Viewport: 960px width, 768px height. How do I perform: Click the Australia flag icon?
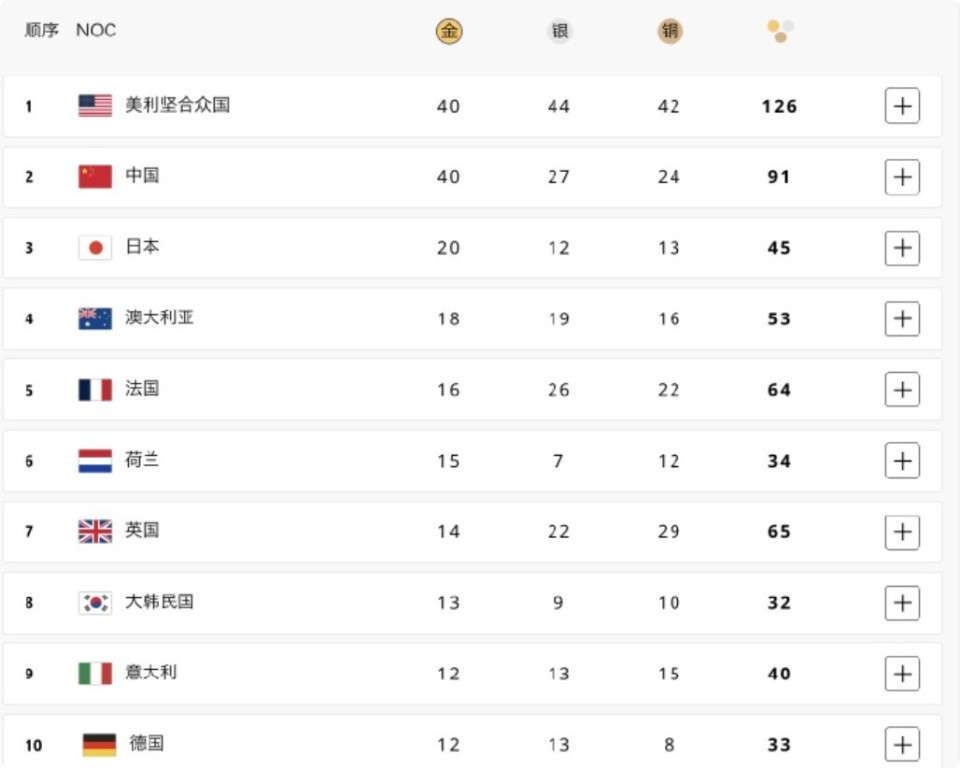(95, 318)
